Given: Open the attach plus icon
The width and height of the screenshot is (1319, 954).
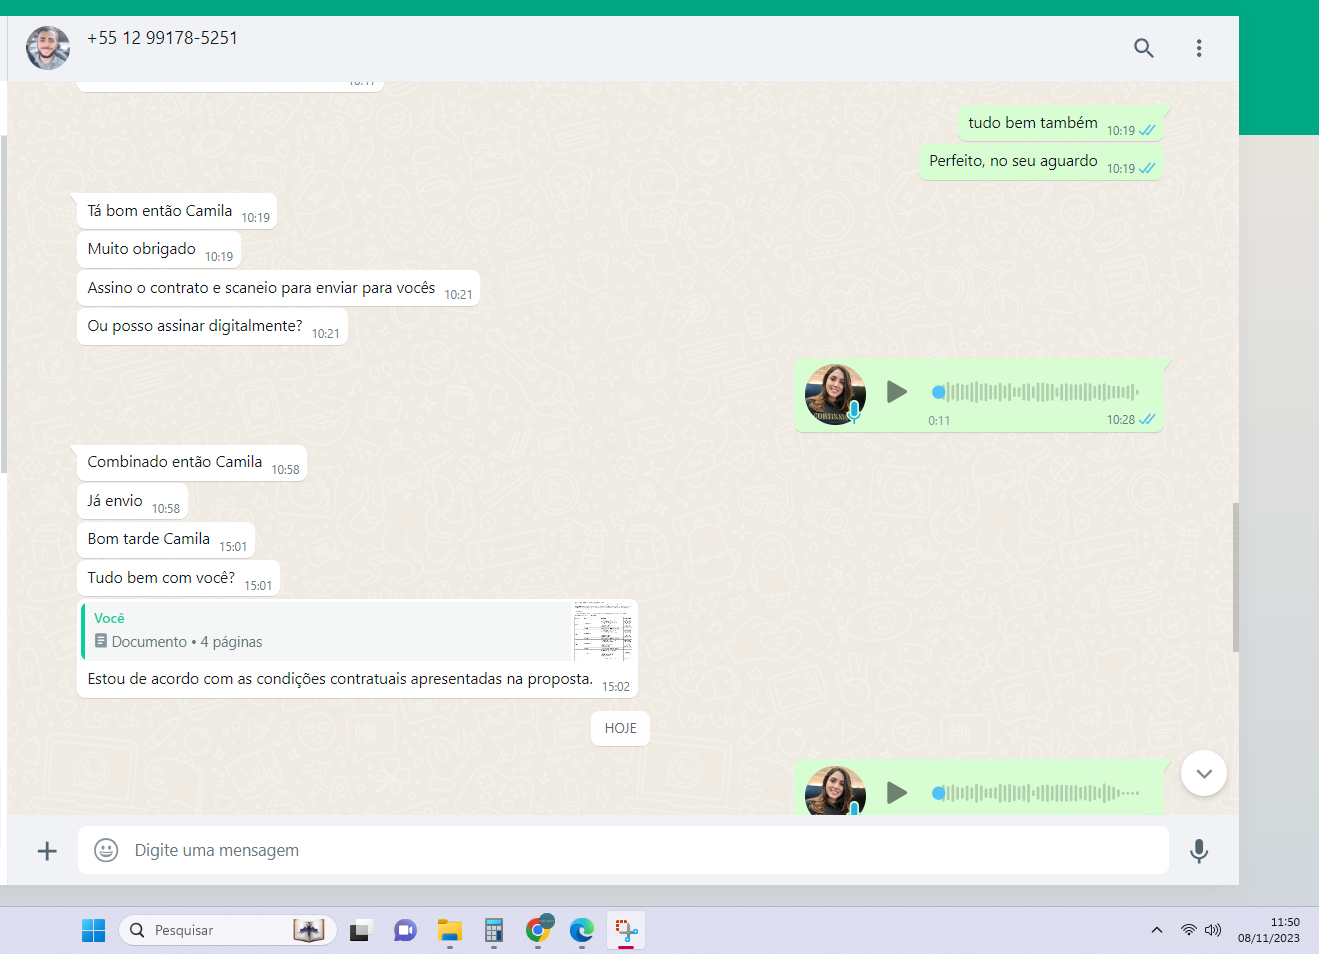Looking at the screenshot, I should pos(47,851).
